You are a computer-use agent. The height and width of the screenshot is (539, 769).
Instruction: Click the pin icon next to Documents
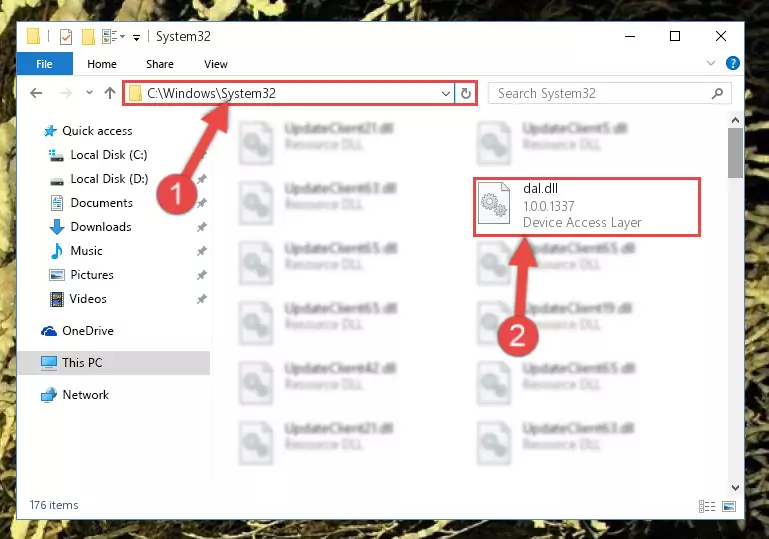[x=202, y=203]
